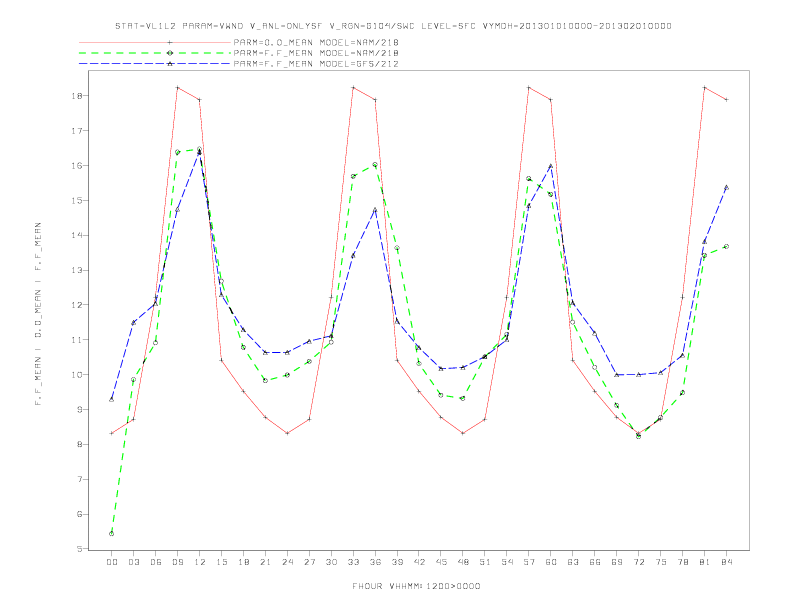Click x-axis forecast hour label 81
Image resolution: width=792 pixels, height=612 pixels.
point(705,562)
